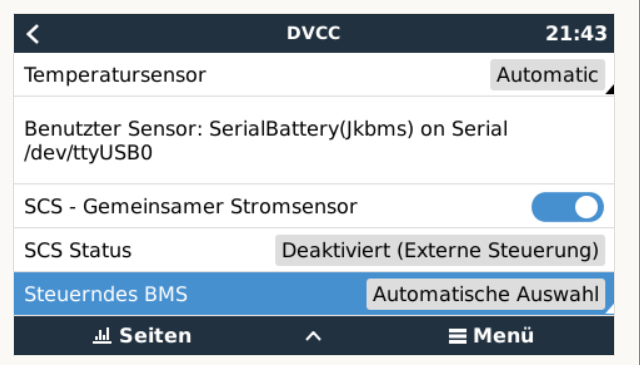Image resolution: width=640 pixels, height=365 pixels.
Task: Click the Menü hamburger icon
Action: pos(458,336)
